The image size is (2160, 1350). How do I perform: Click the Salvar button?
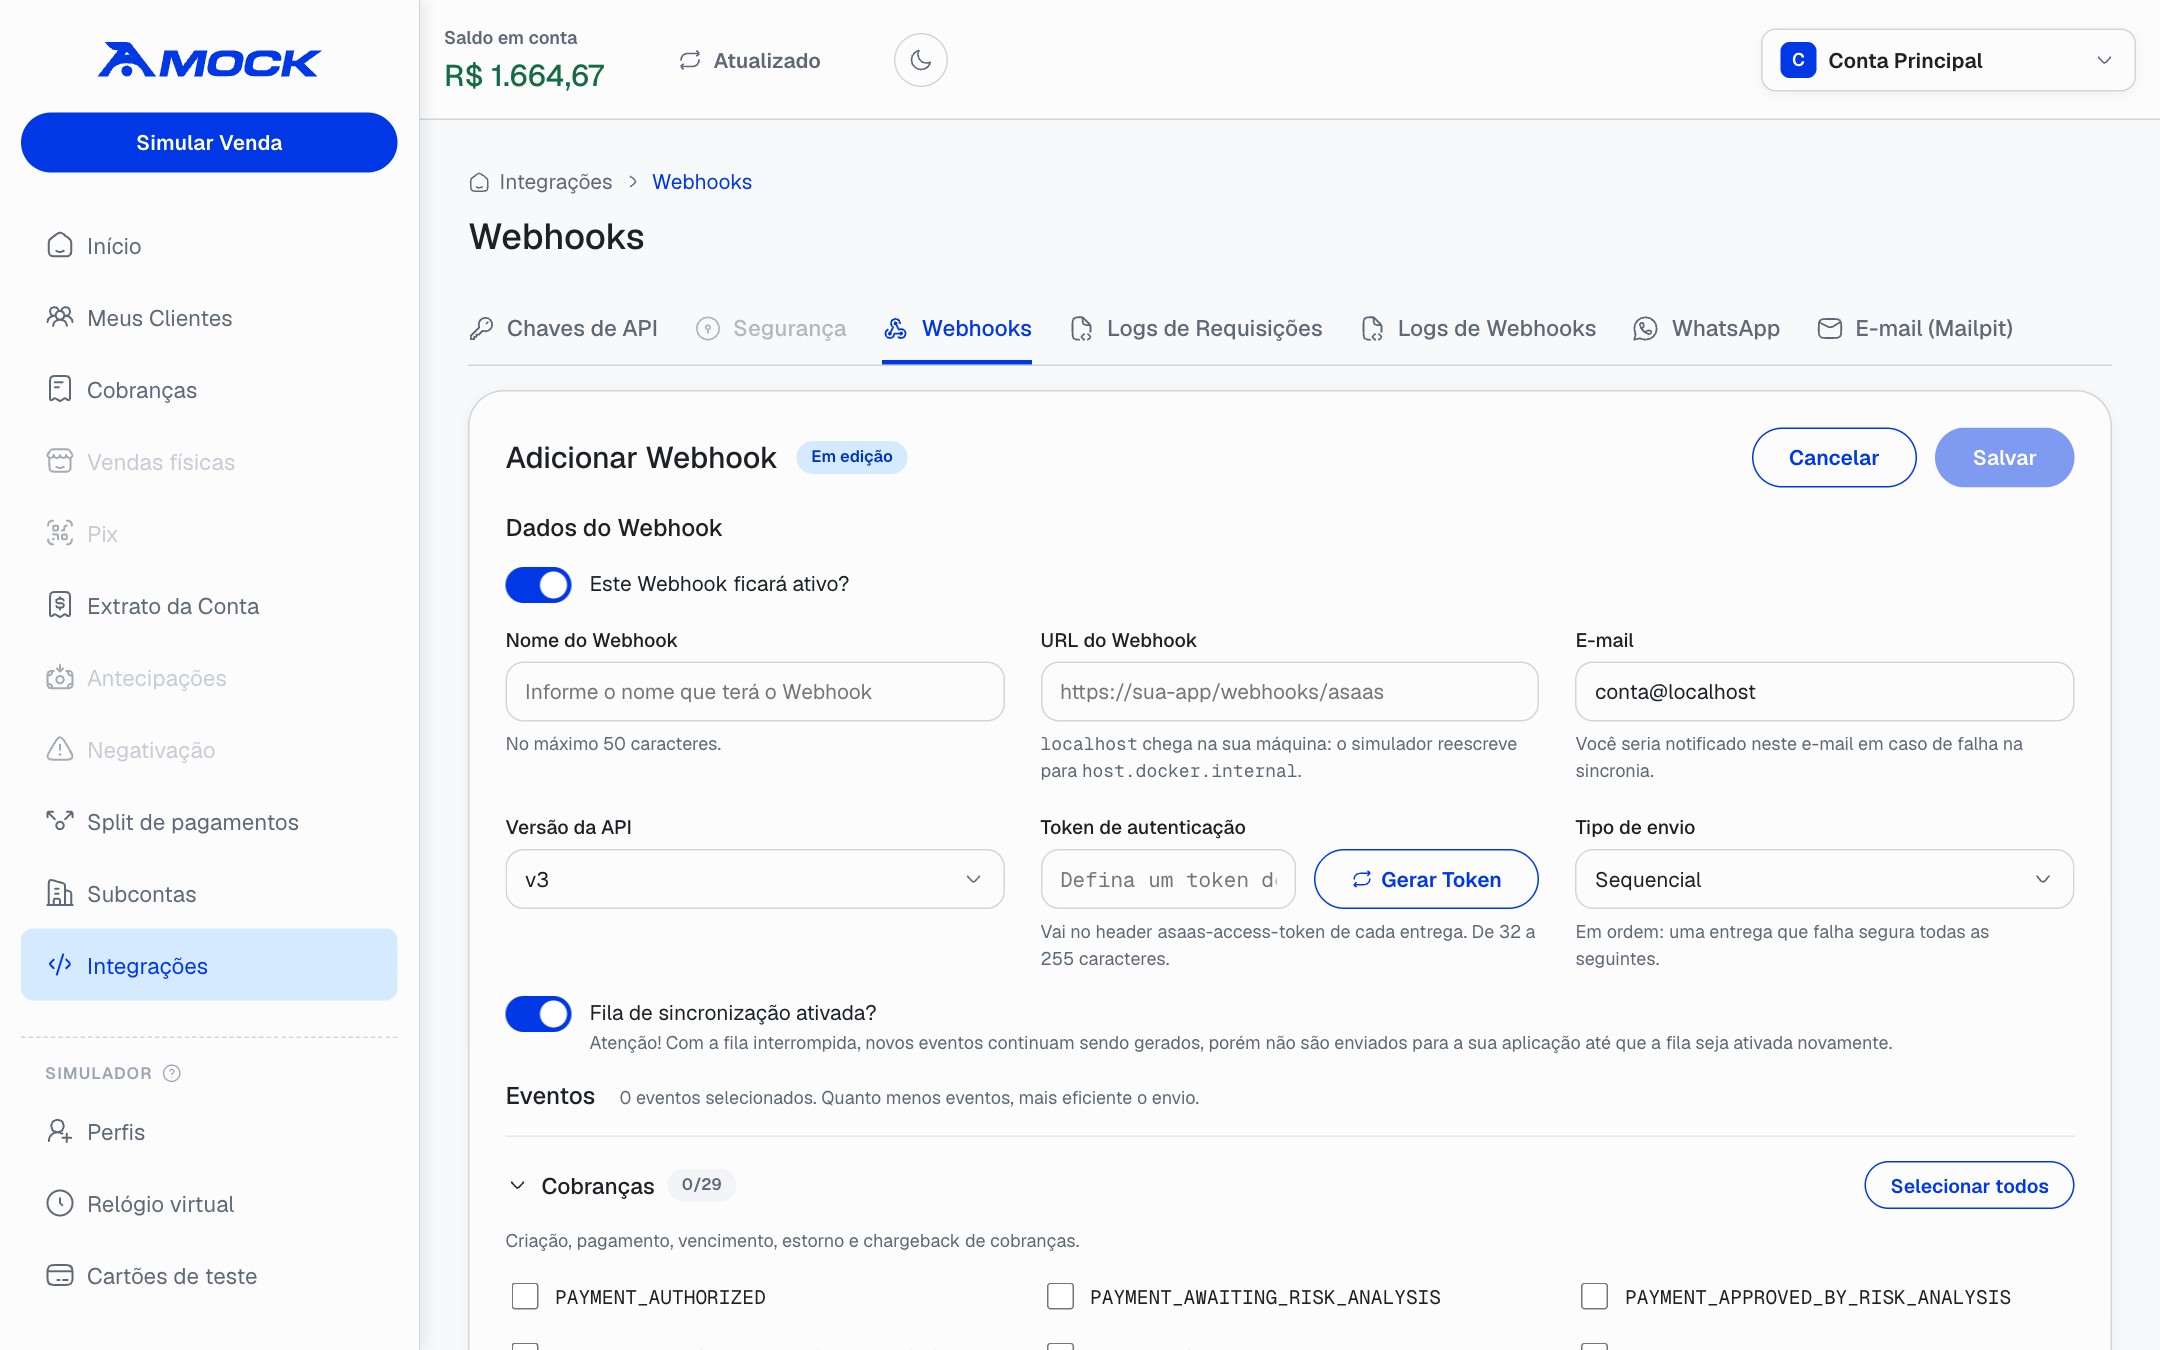pyautogui.click(x=2004, y=458)
